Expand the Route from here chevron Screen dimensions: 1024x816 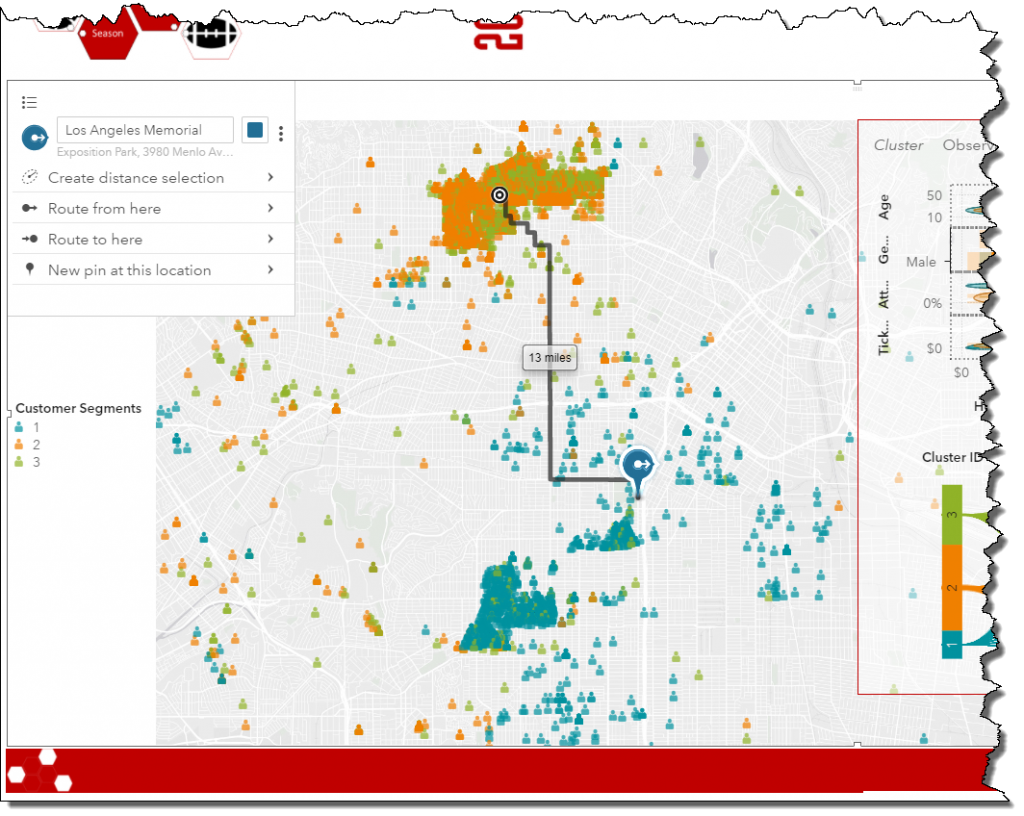pos(271,209)
